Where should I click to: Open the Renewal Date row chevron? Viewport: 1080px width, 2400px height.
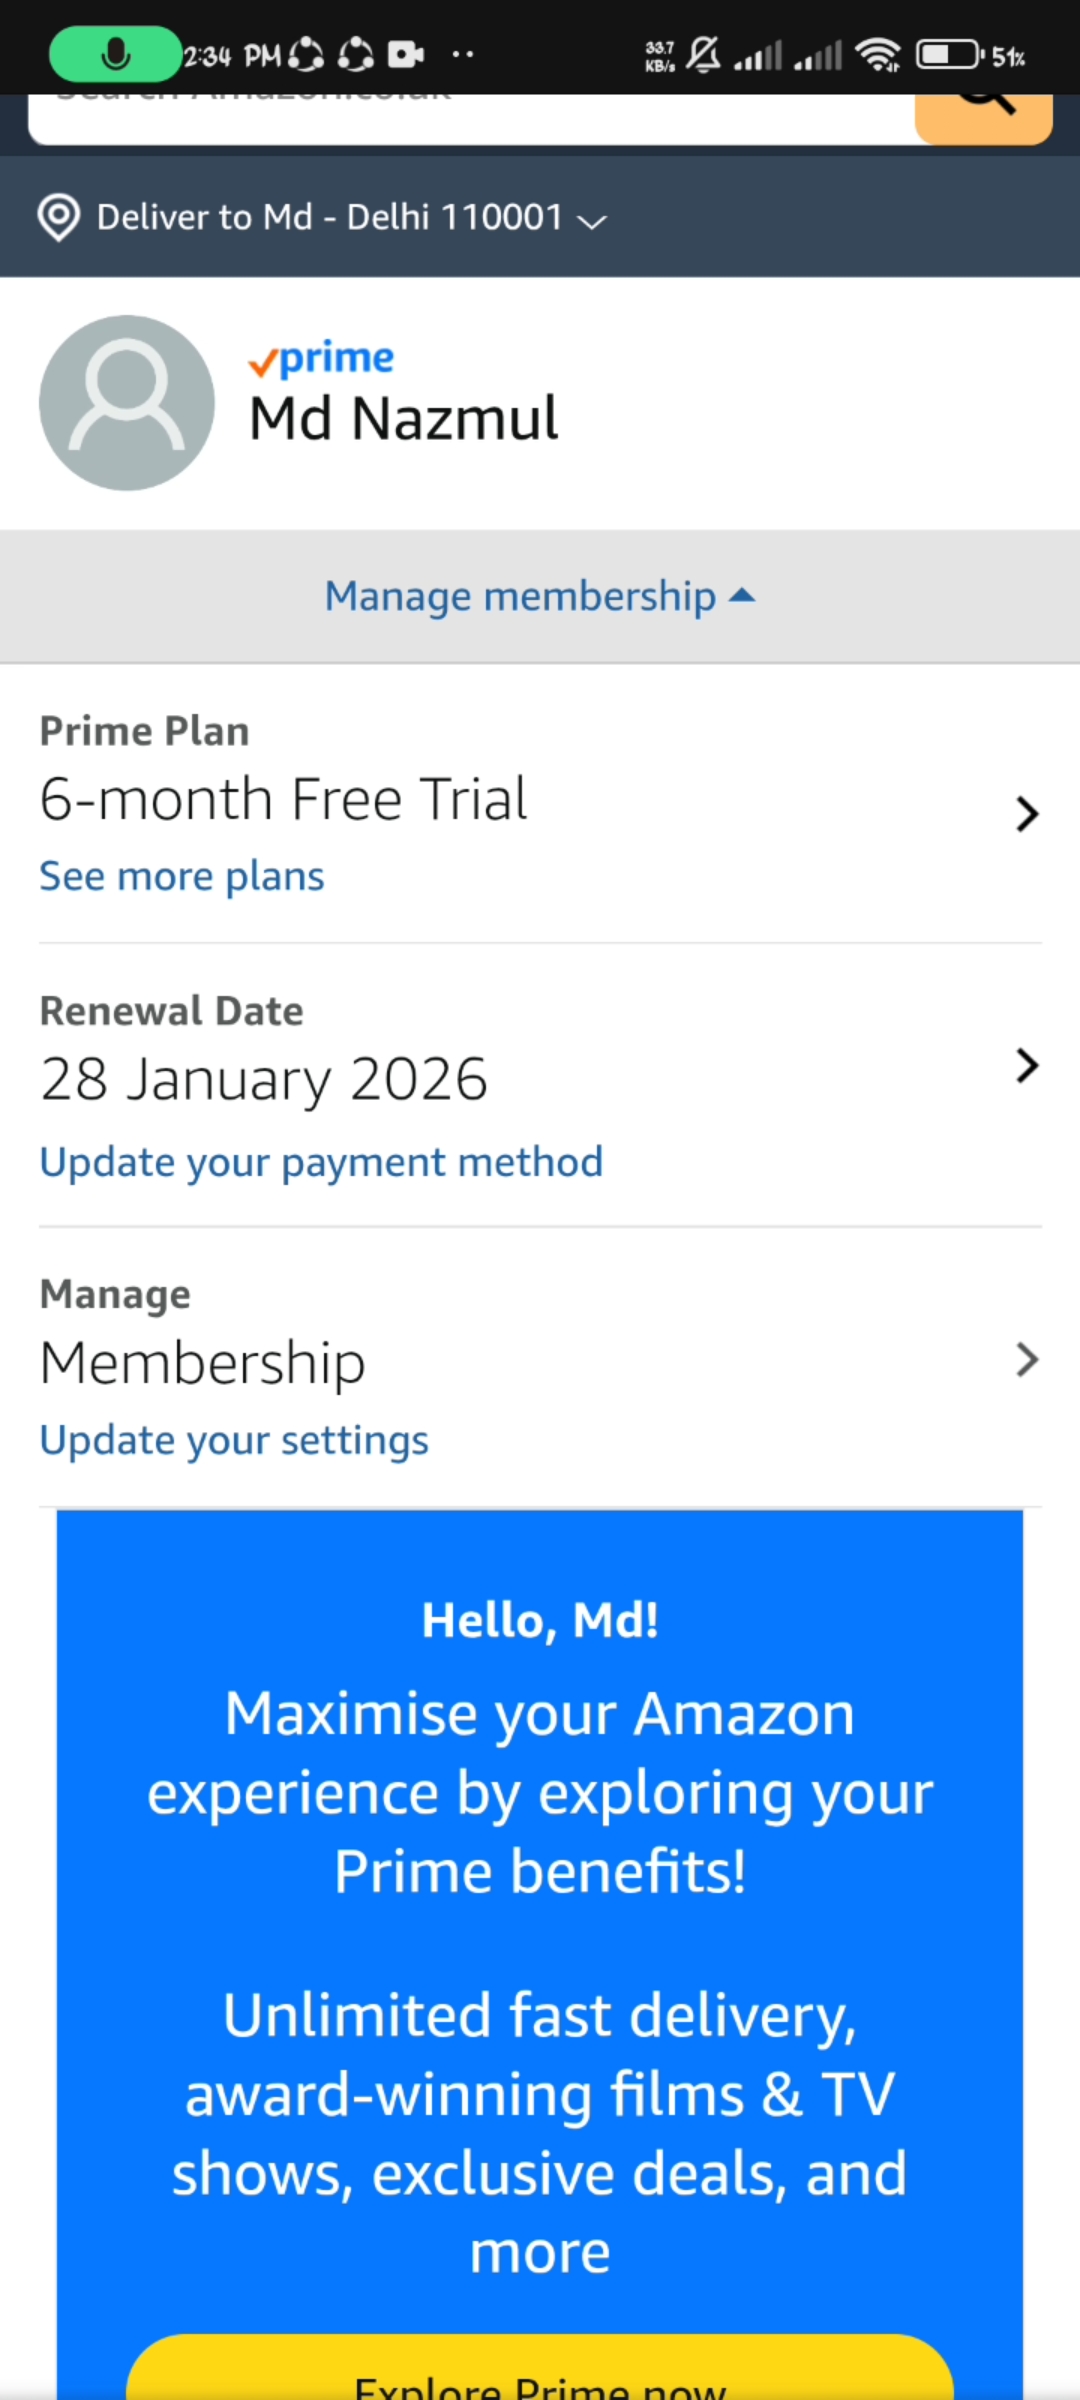pyautogui.click(x=1026, y=1066)
